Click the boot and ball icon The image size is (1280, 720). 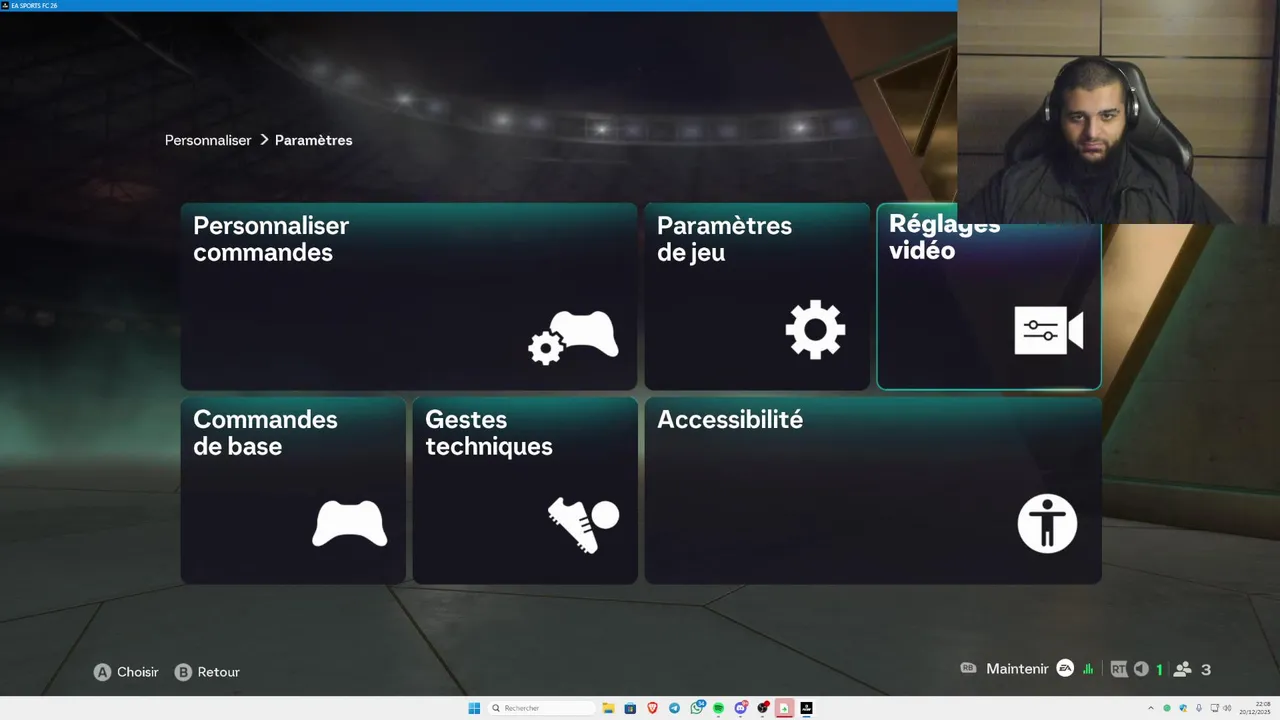point(583,526)
